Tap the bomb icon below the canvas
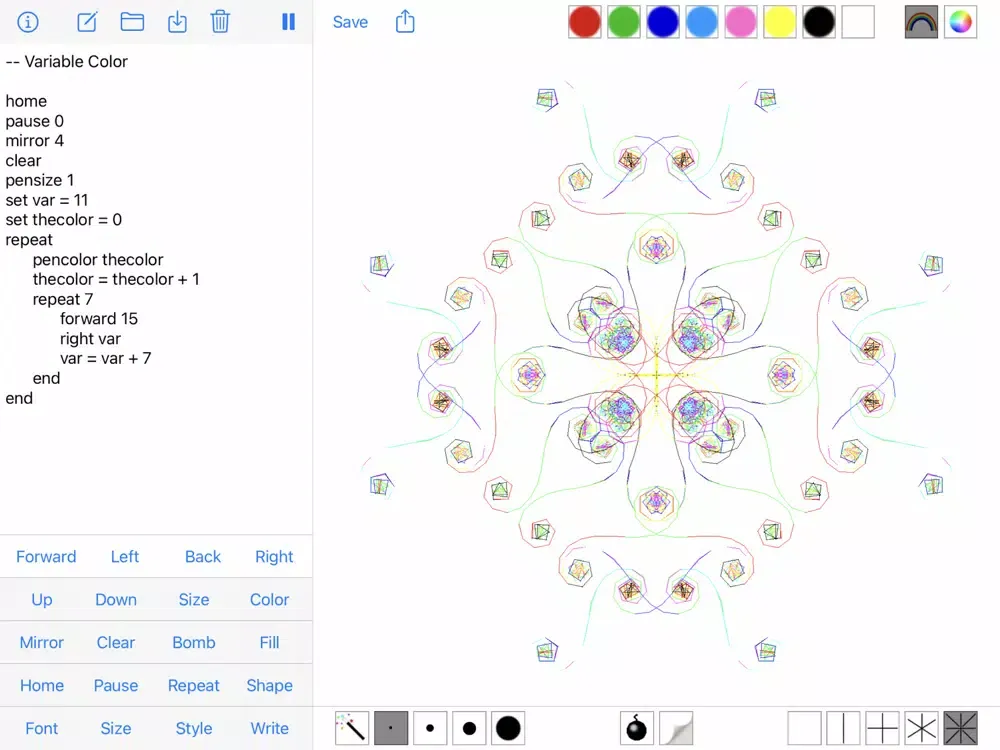1000x750 pixels. click(x=637, y=728)
